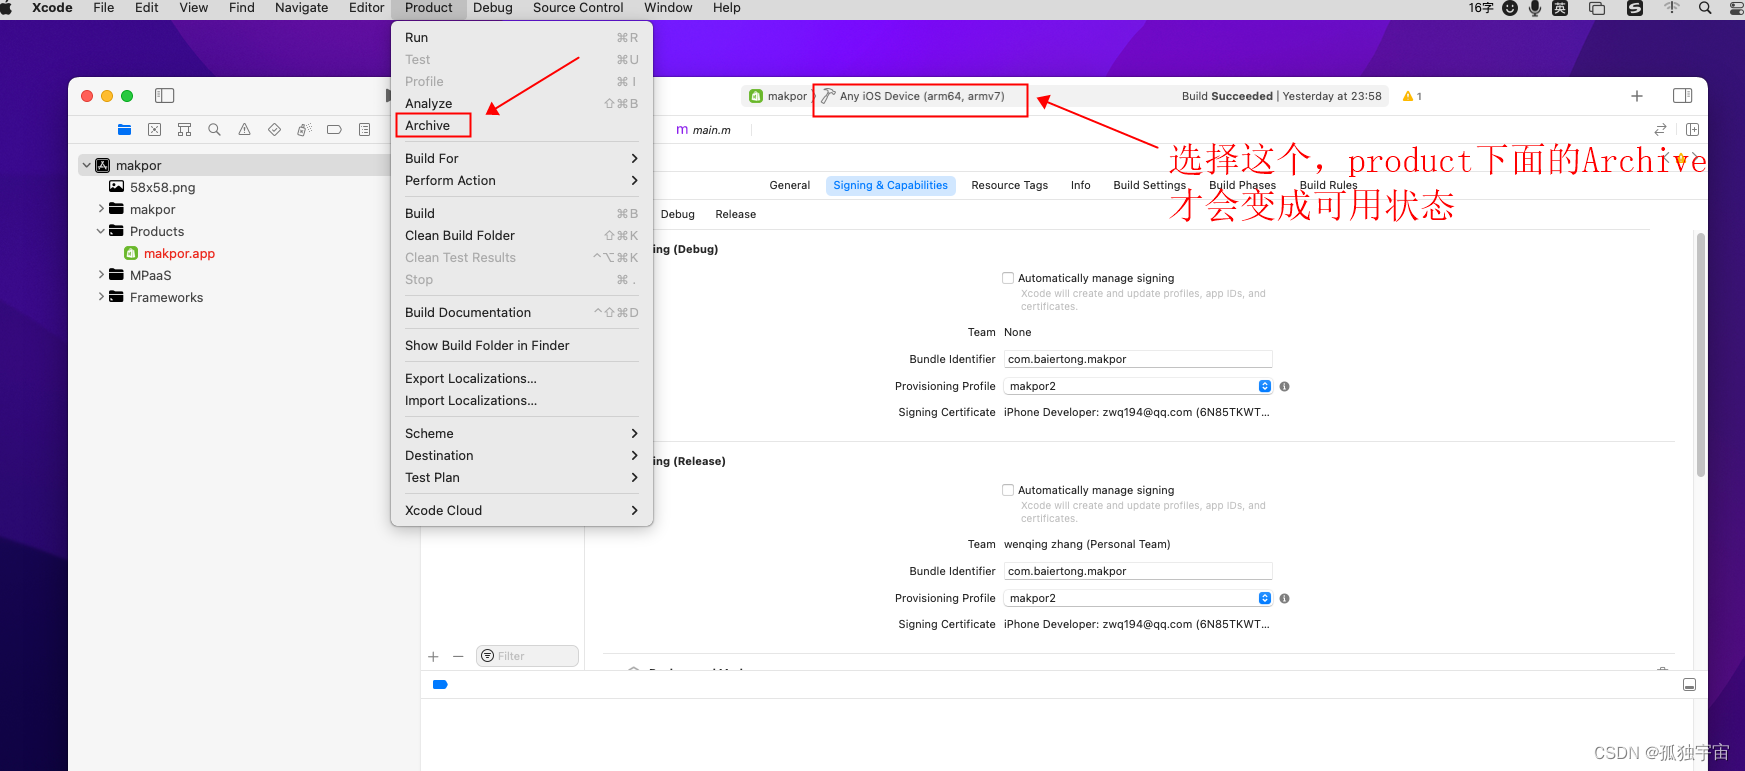
Task: Click the makpor scheme selector
Action: point(778,96)
